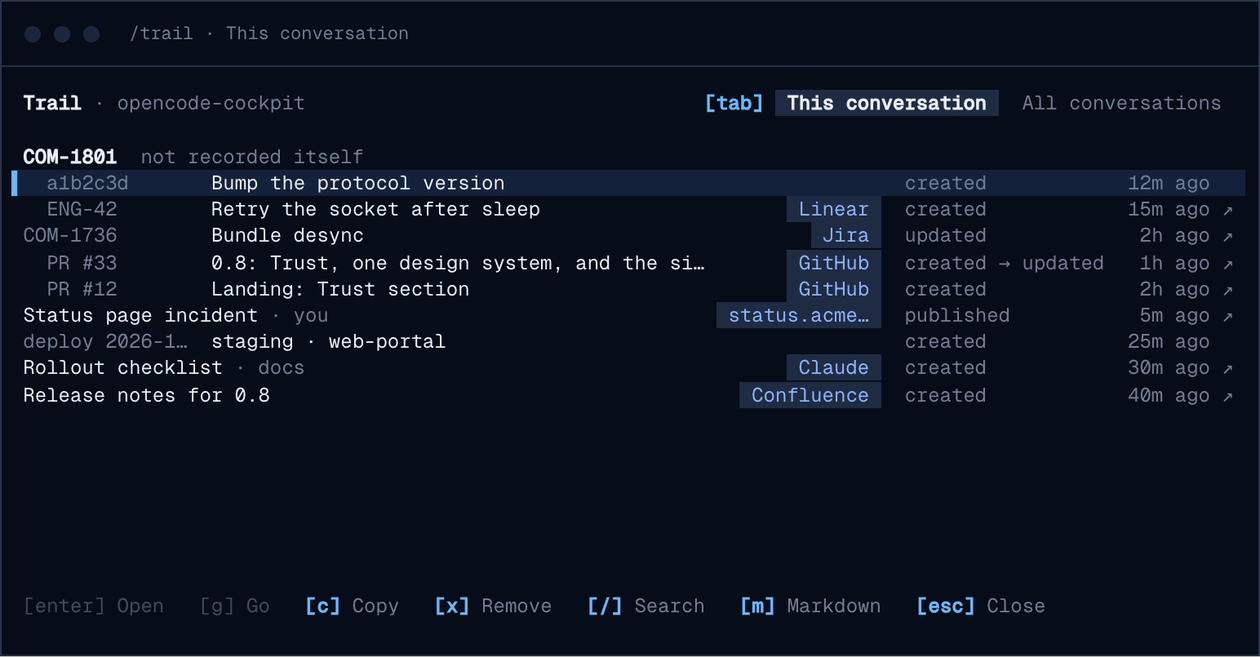Viewport: 1260px width, 658px height.
Task: Select the Status page incident row
Action: coord(628,316)
